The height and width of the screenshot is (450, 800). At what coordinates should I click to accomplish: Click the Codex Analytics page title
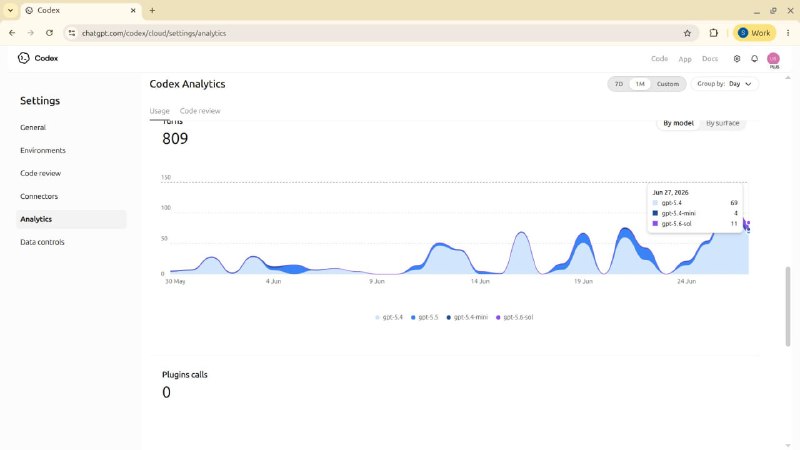(x=187, y=84)
